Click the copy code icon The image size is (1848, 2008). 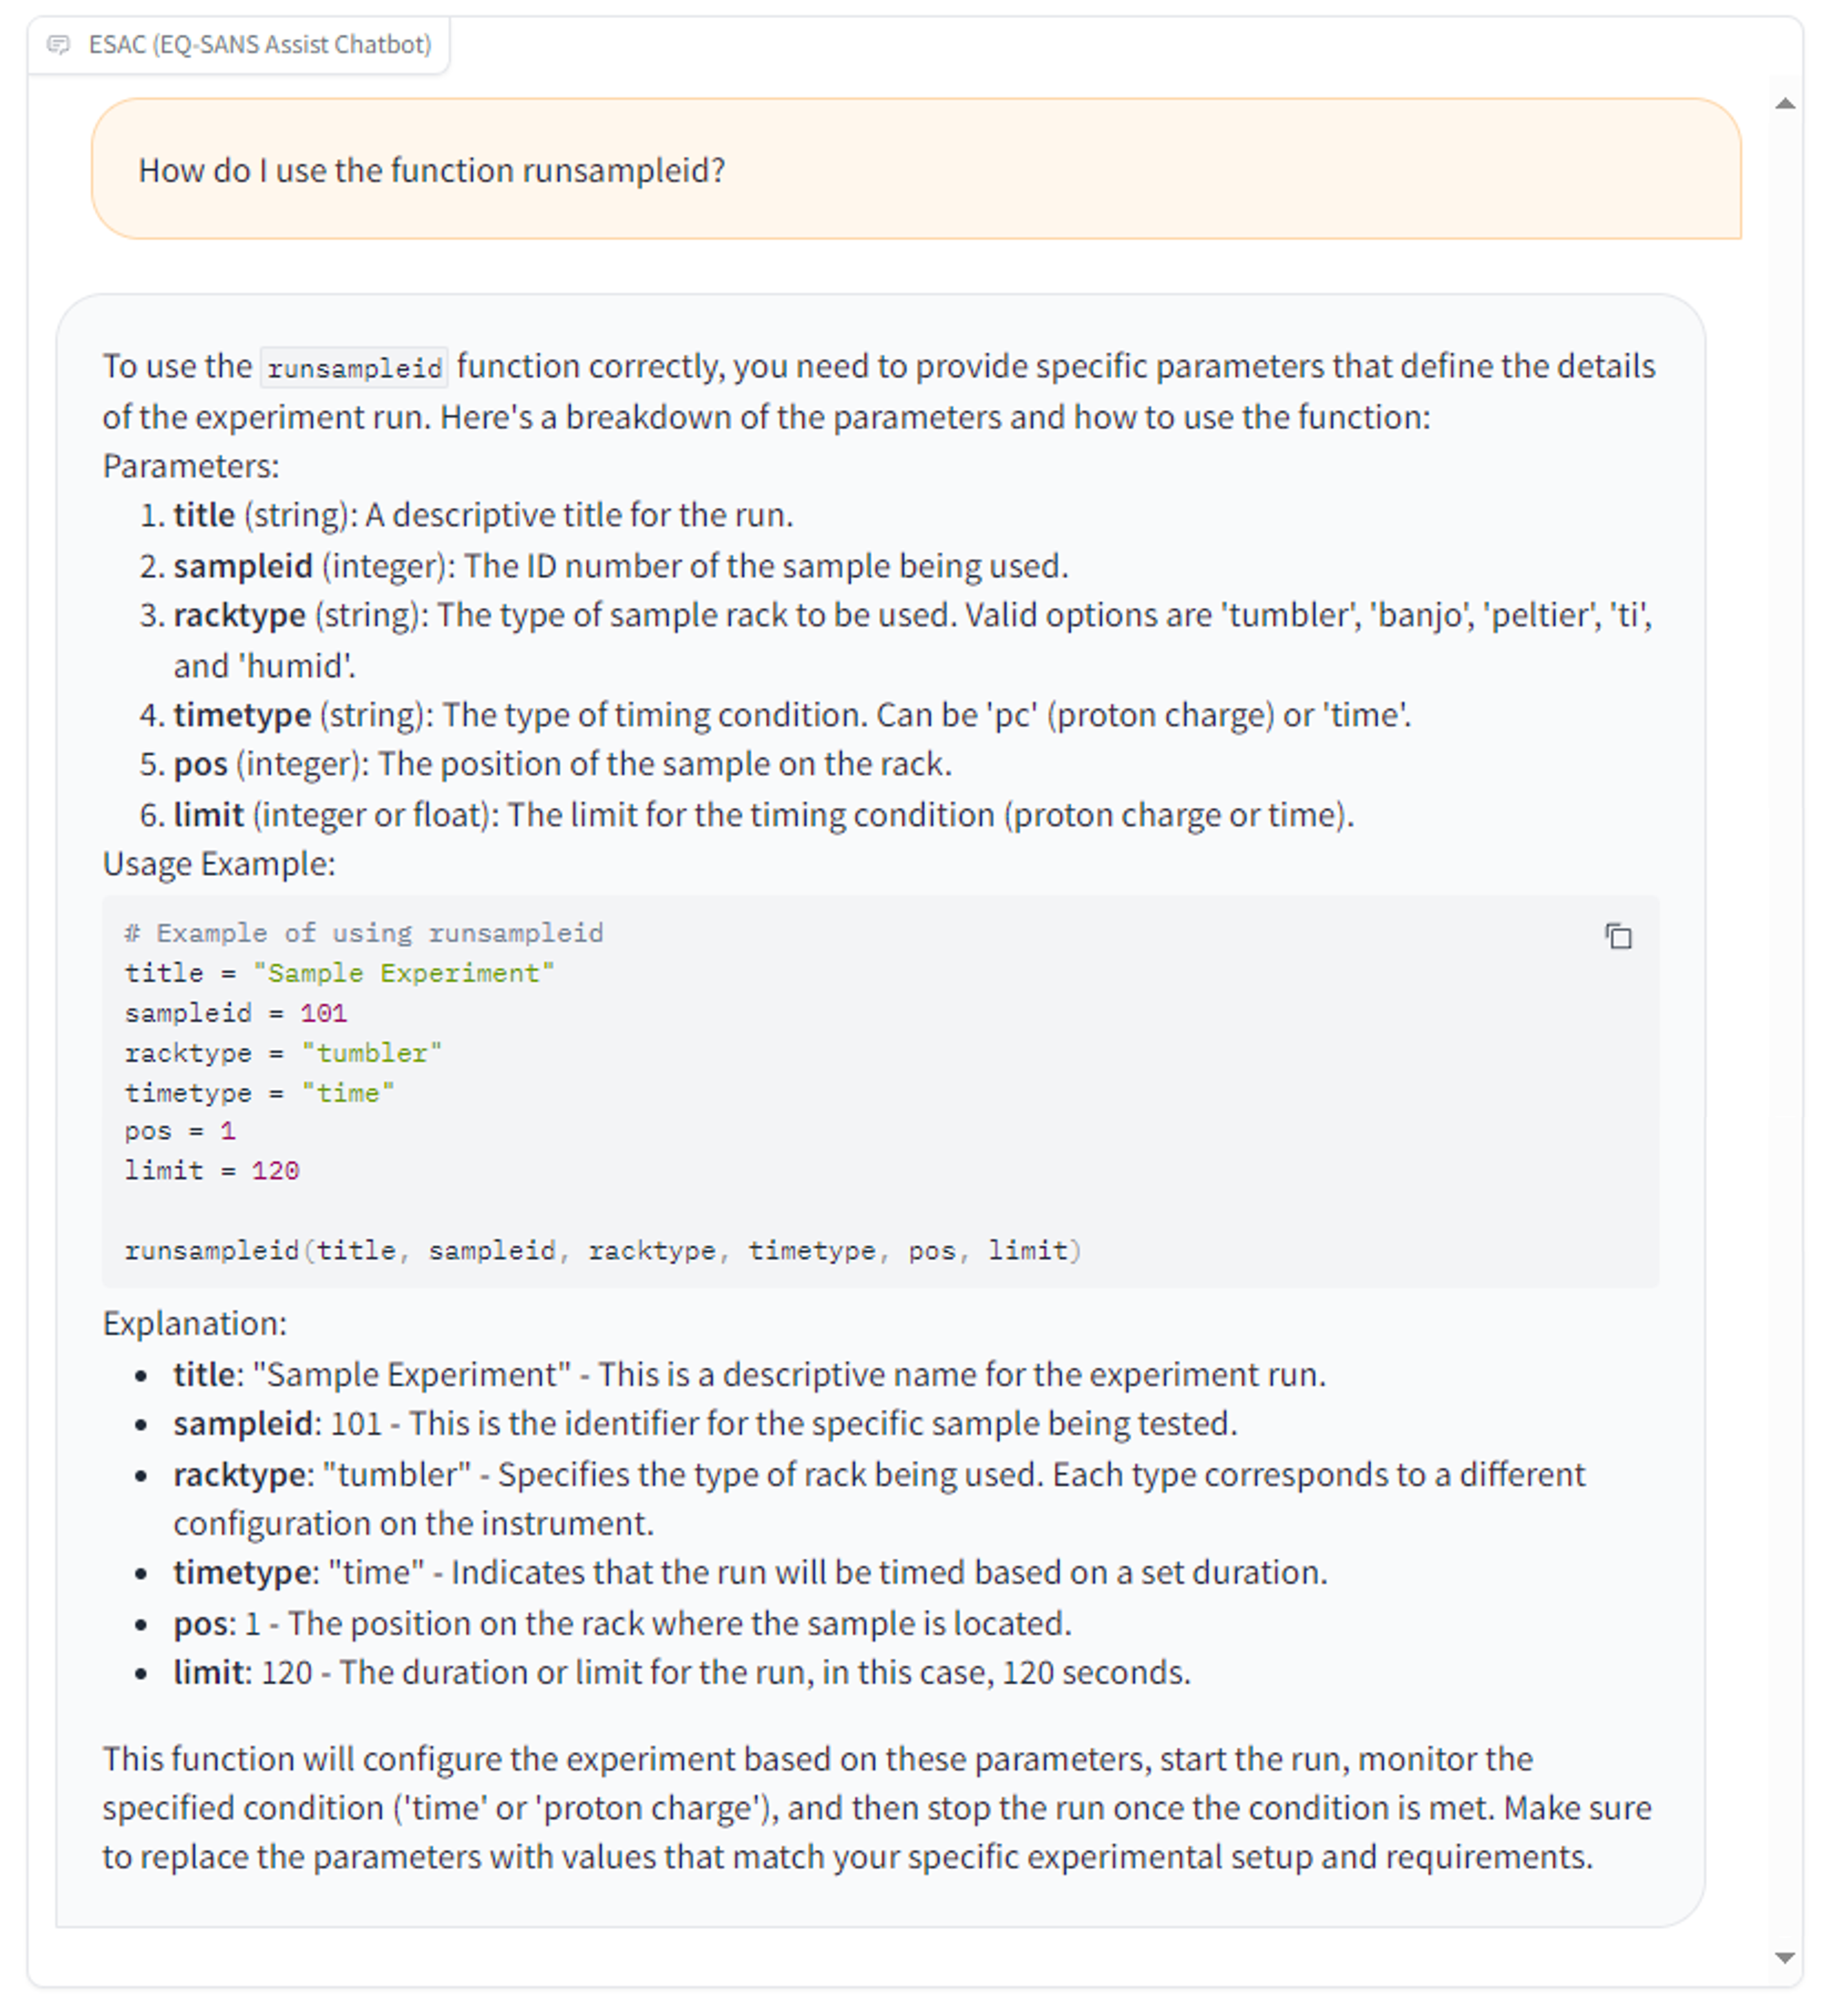click(1618, 936)
